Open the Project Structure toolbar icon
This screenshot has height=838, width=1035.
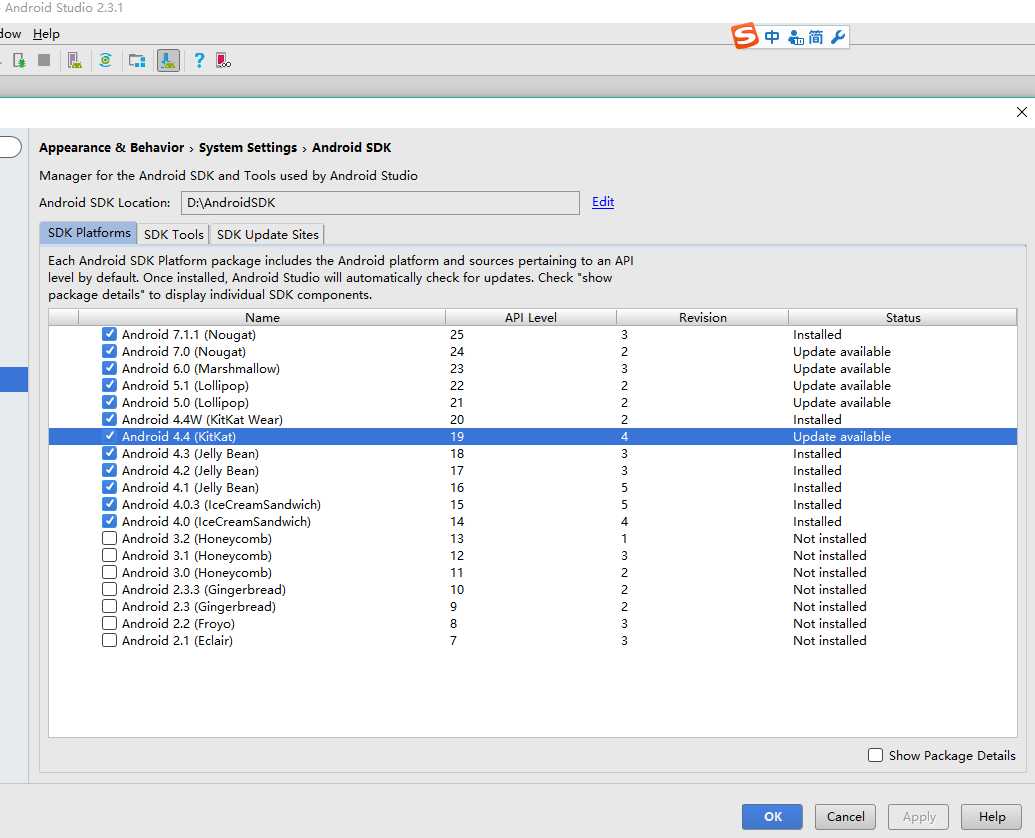[137, 61]
